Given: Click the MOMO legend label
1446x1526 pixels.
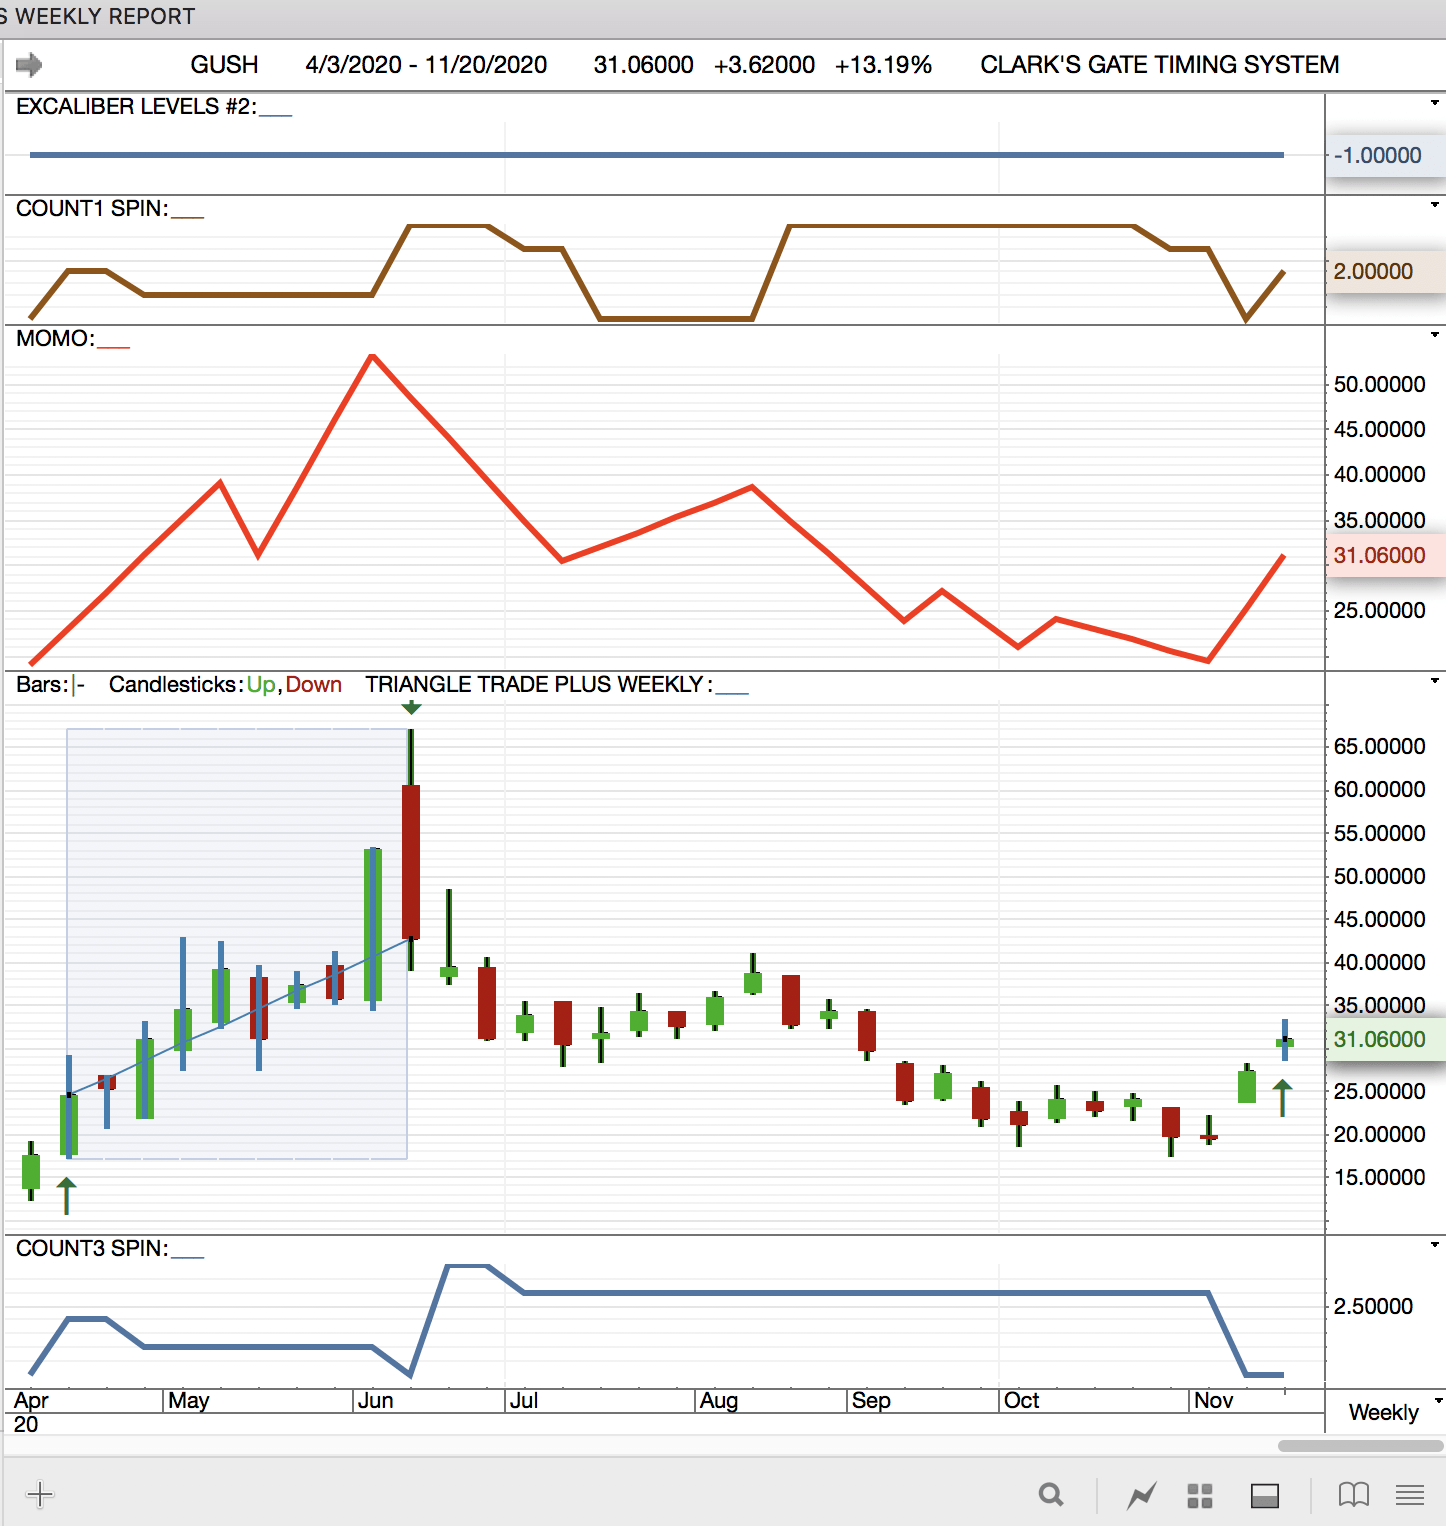Looking at the screenshot, I should pos(55,338).
